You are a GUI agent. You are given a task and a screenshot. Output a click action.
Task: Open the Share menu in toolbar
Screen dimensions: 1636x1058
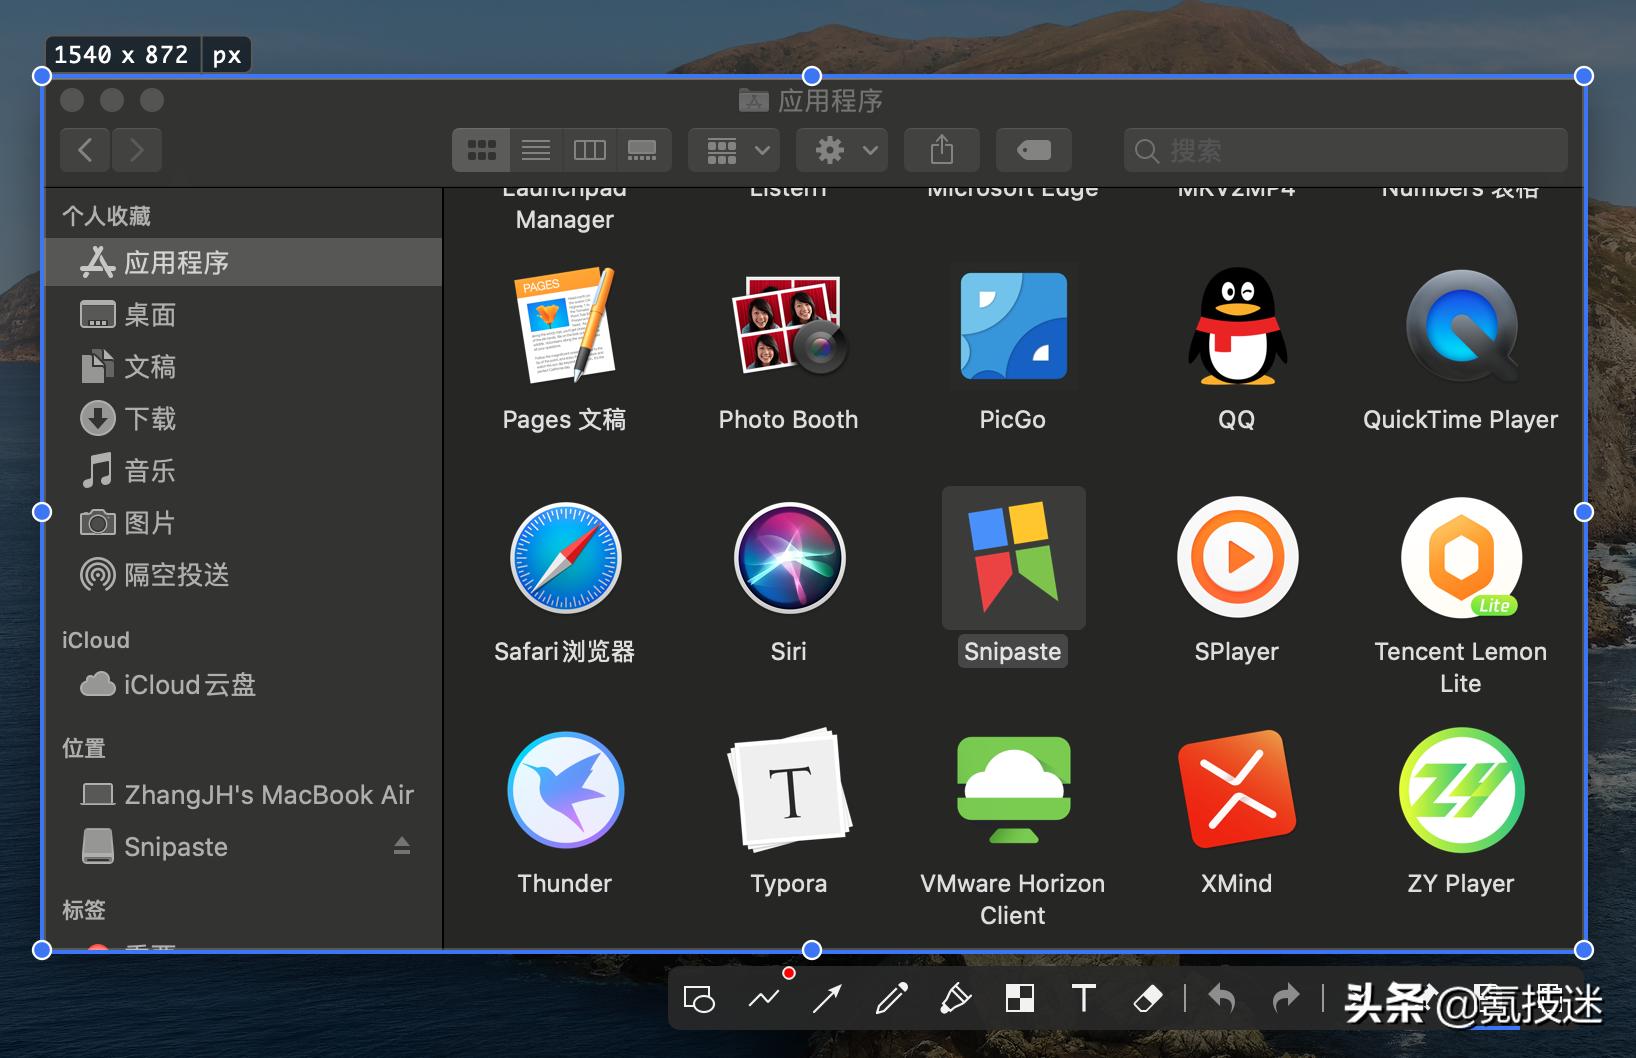941,150
